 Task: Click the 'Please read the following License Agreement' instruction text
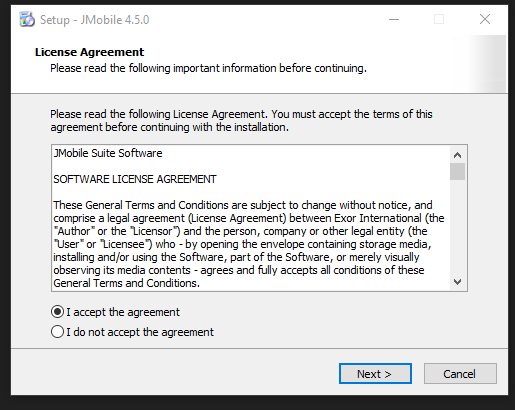click(241, 121)
